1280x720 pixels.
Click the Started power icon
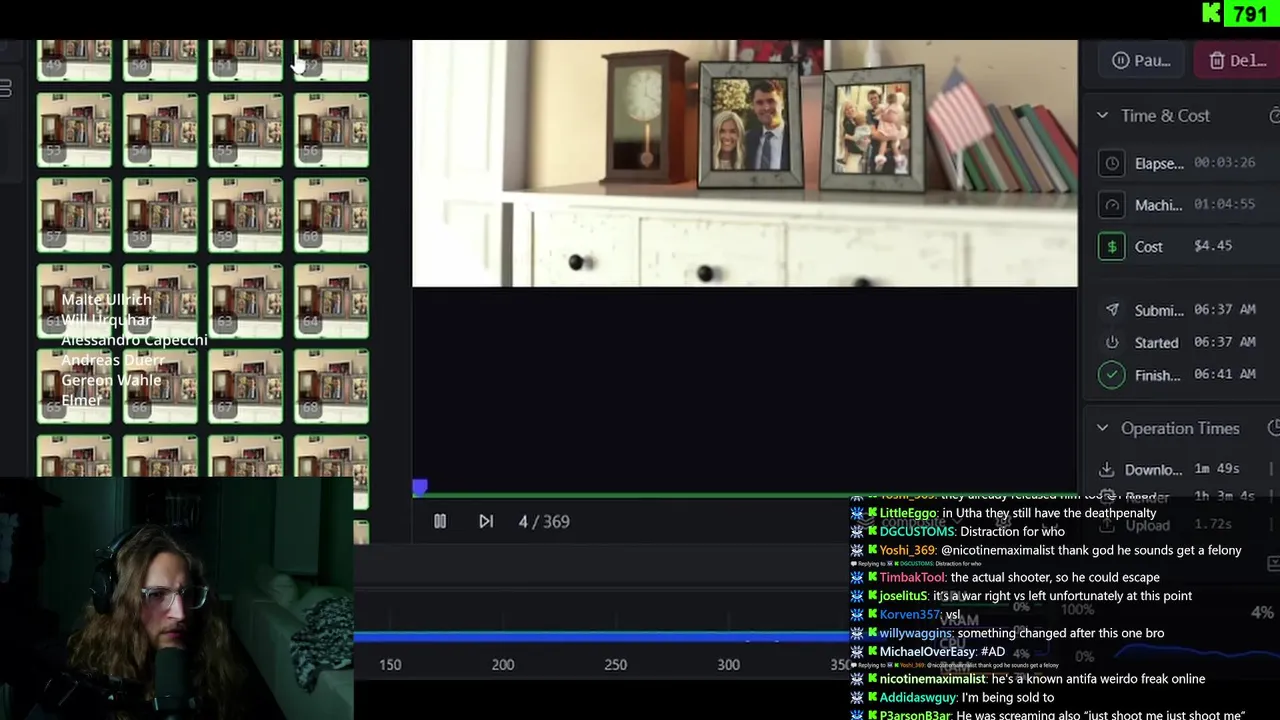(1111, 342)
